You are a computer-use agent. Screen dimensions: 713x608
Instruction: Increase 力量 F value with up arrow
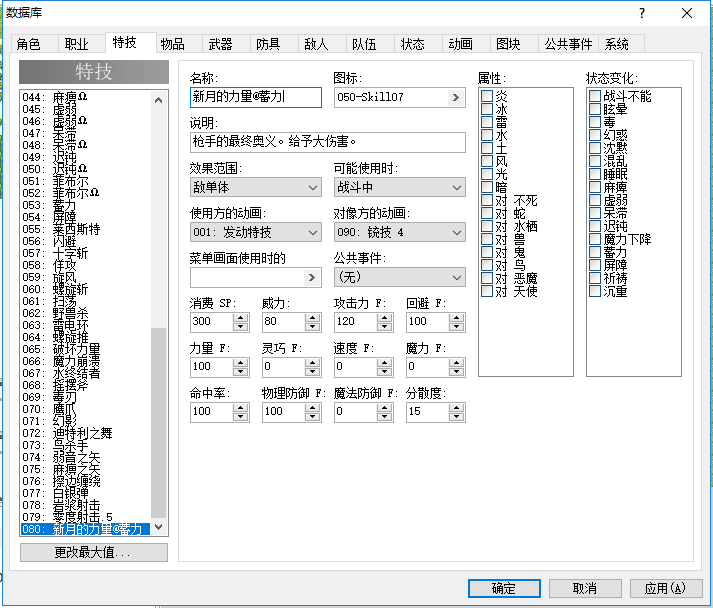[241, 362]
